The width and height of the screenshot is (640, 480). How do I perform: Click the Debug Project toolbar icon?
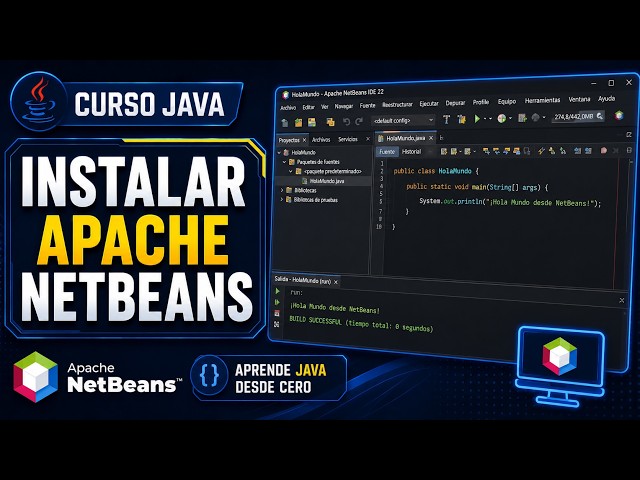coord(502,118)
